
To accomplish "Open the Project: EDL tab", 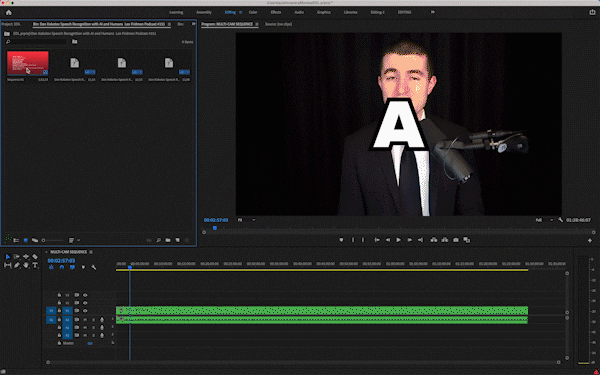I will (x=11, y=24).
